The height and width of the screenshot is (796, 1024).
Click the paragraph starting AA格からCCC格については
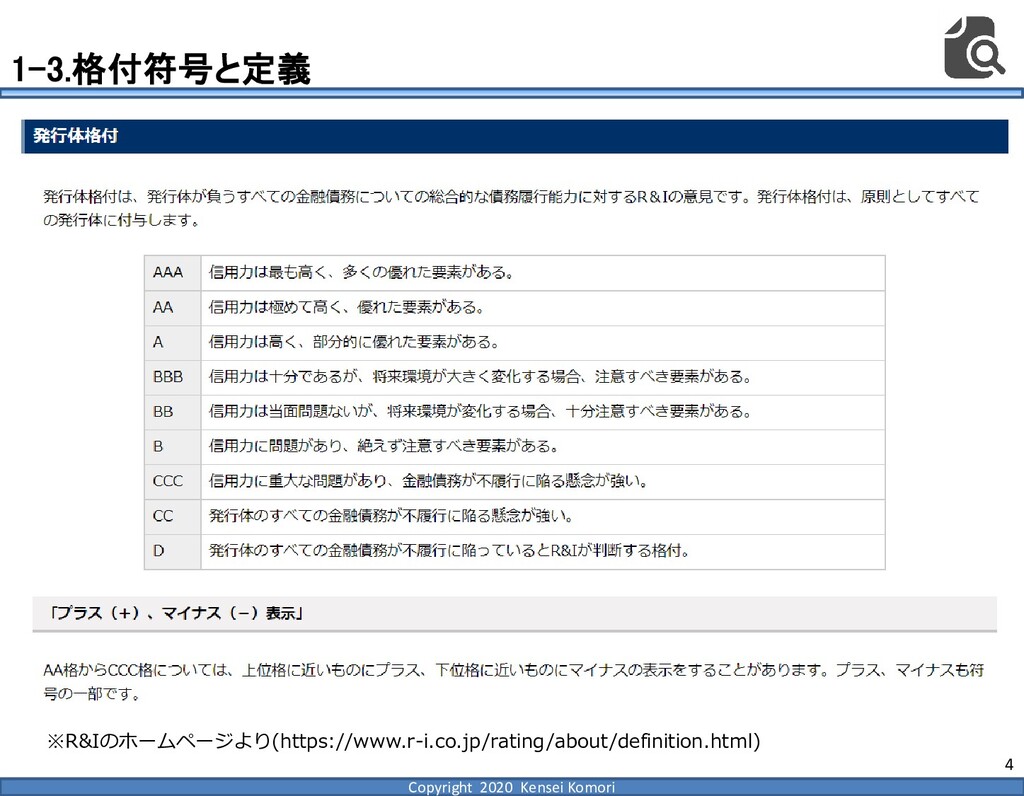[x=513, y=682]
